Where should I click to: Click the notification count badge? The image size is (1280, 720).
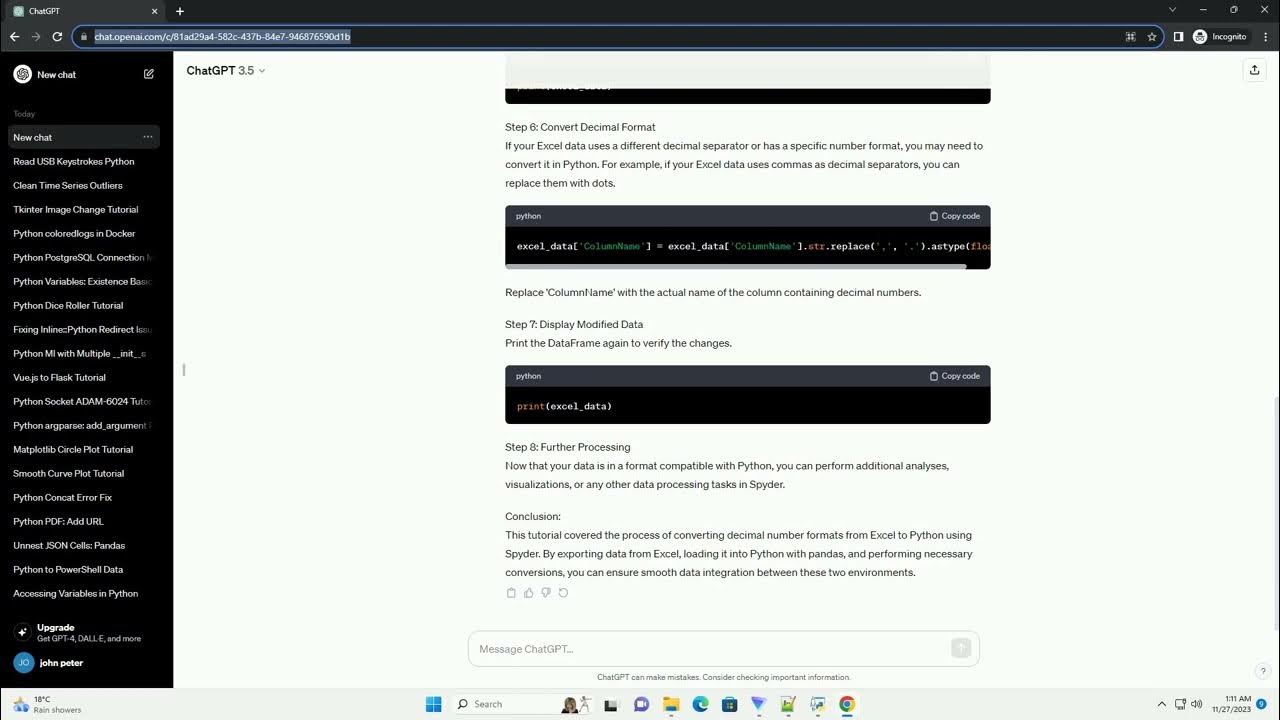[x=1262, y=704]
